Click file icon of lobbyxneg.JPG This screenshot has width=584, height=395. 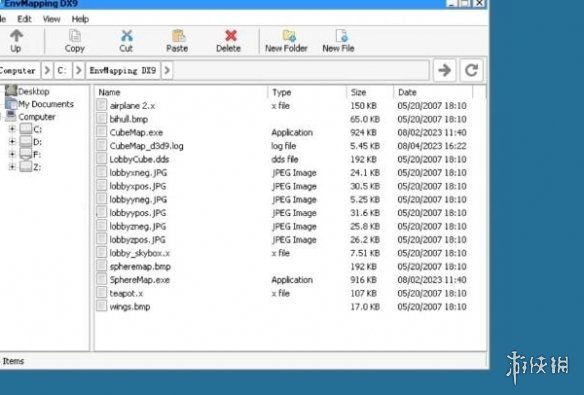[x=101, y=172]
